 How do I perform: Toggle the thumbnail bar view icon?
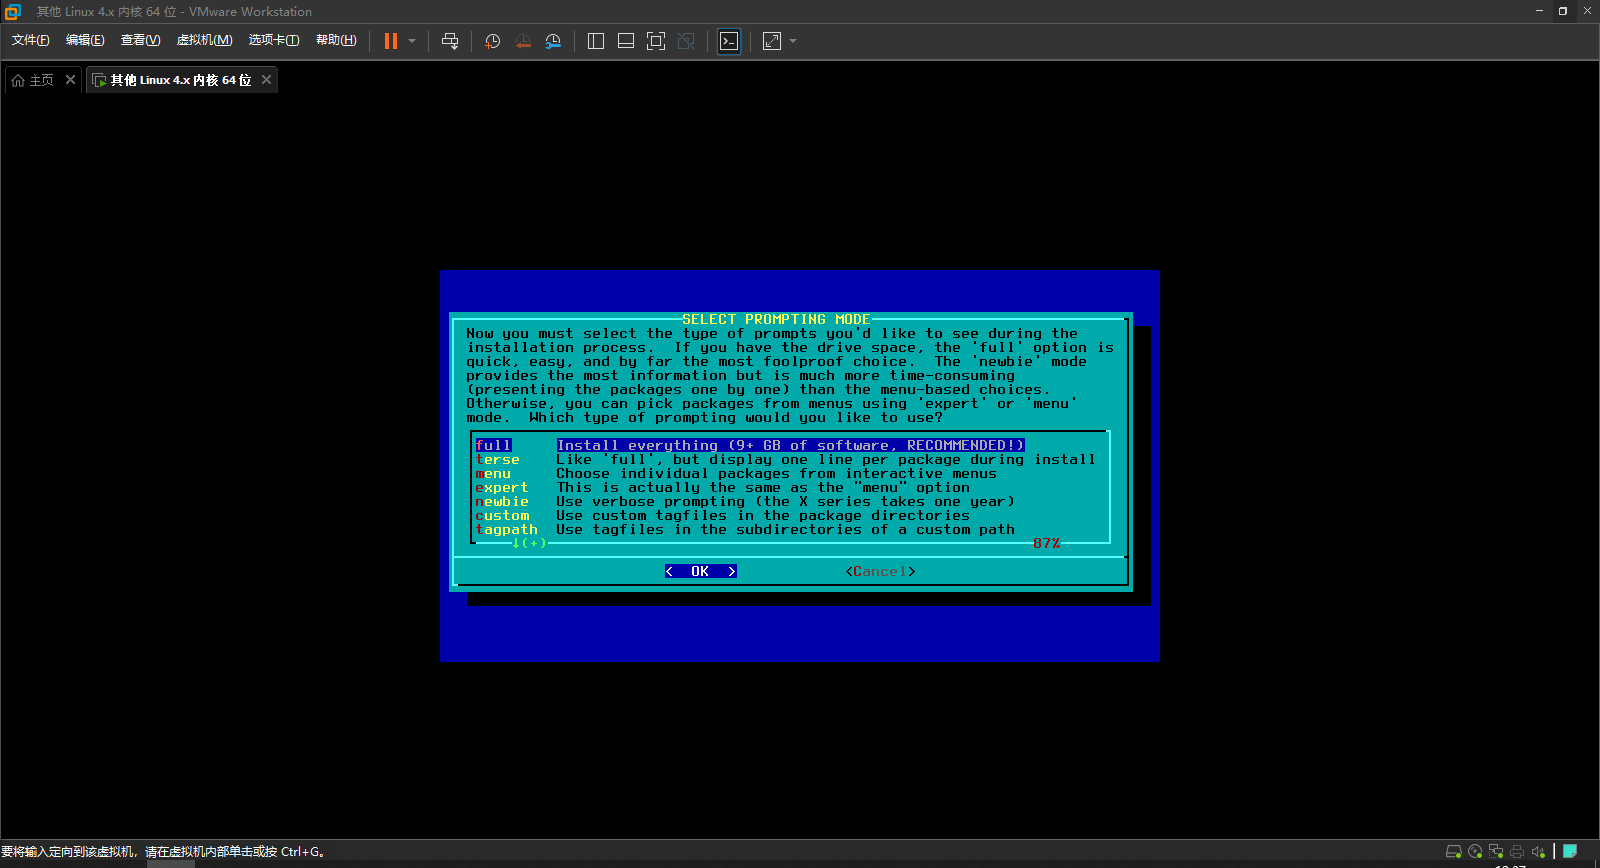click(x=626, y=41)
